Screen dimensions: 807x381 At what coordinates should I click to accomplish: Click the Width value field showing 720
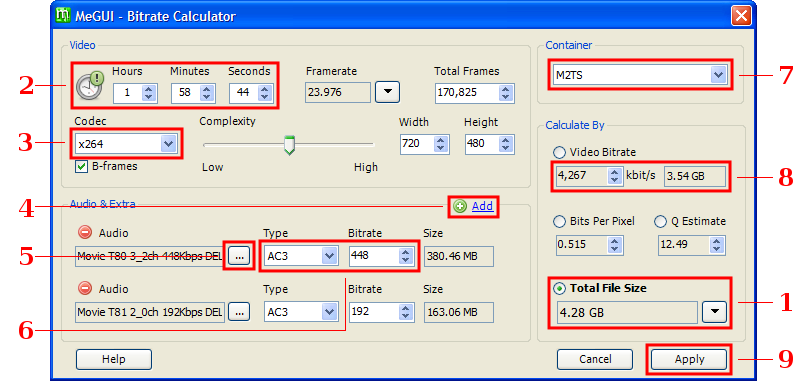pos(417,144)
